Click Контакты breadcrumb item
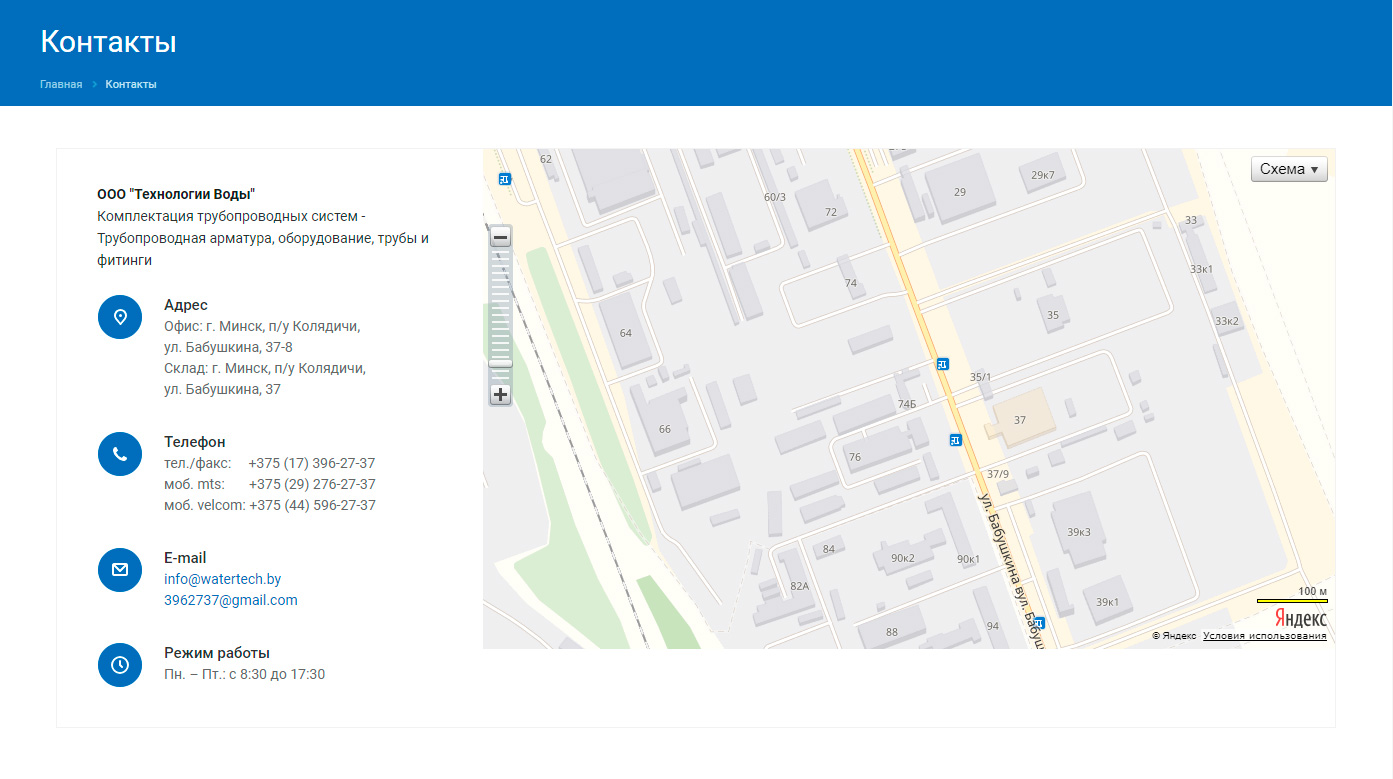The image size is (1393, 779). [131, 84]
